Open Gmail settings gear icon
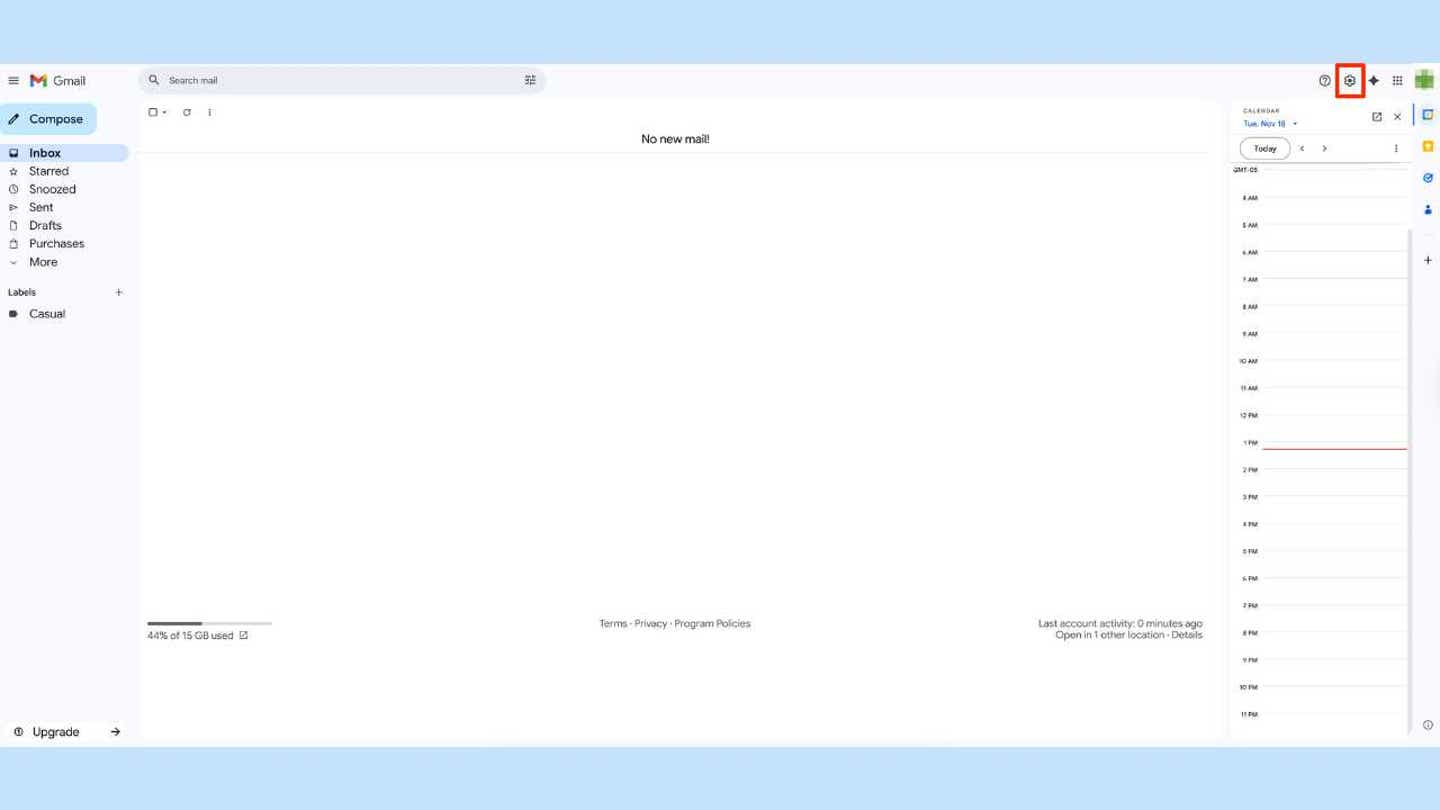Screen dimensions: 1440x810 click(1349, 81)
